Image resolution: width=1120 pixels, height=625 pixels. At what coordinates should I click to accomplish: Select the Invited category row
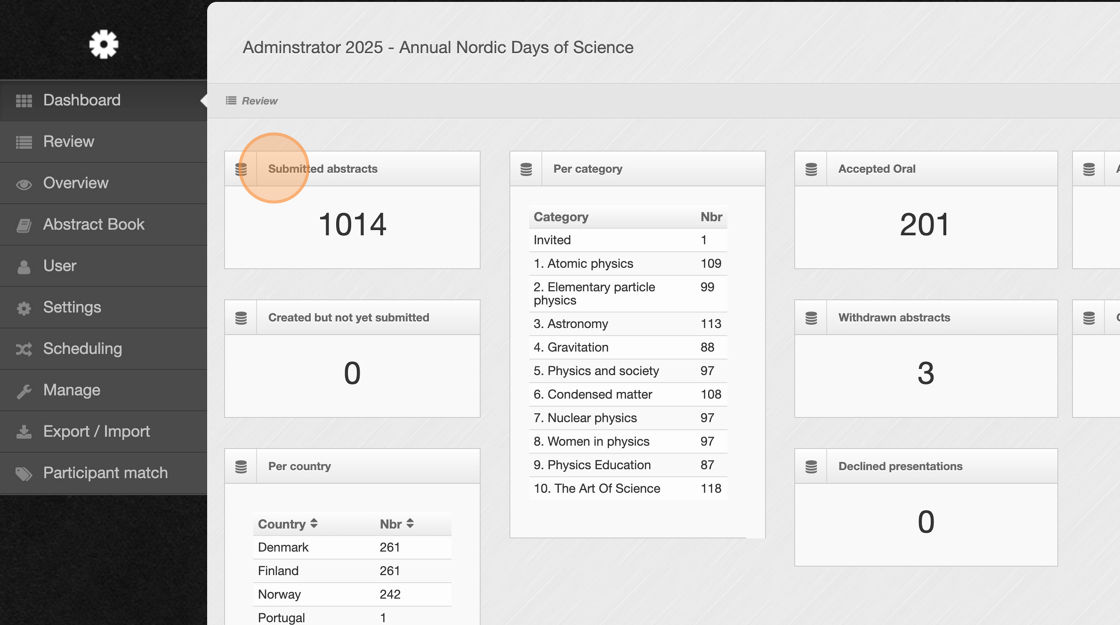(x=628, y=240)
